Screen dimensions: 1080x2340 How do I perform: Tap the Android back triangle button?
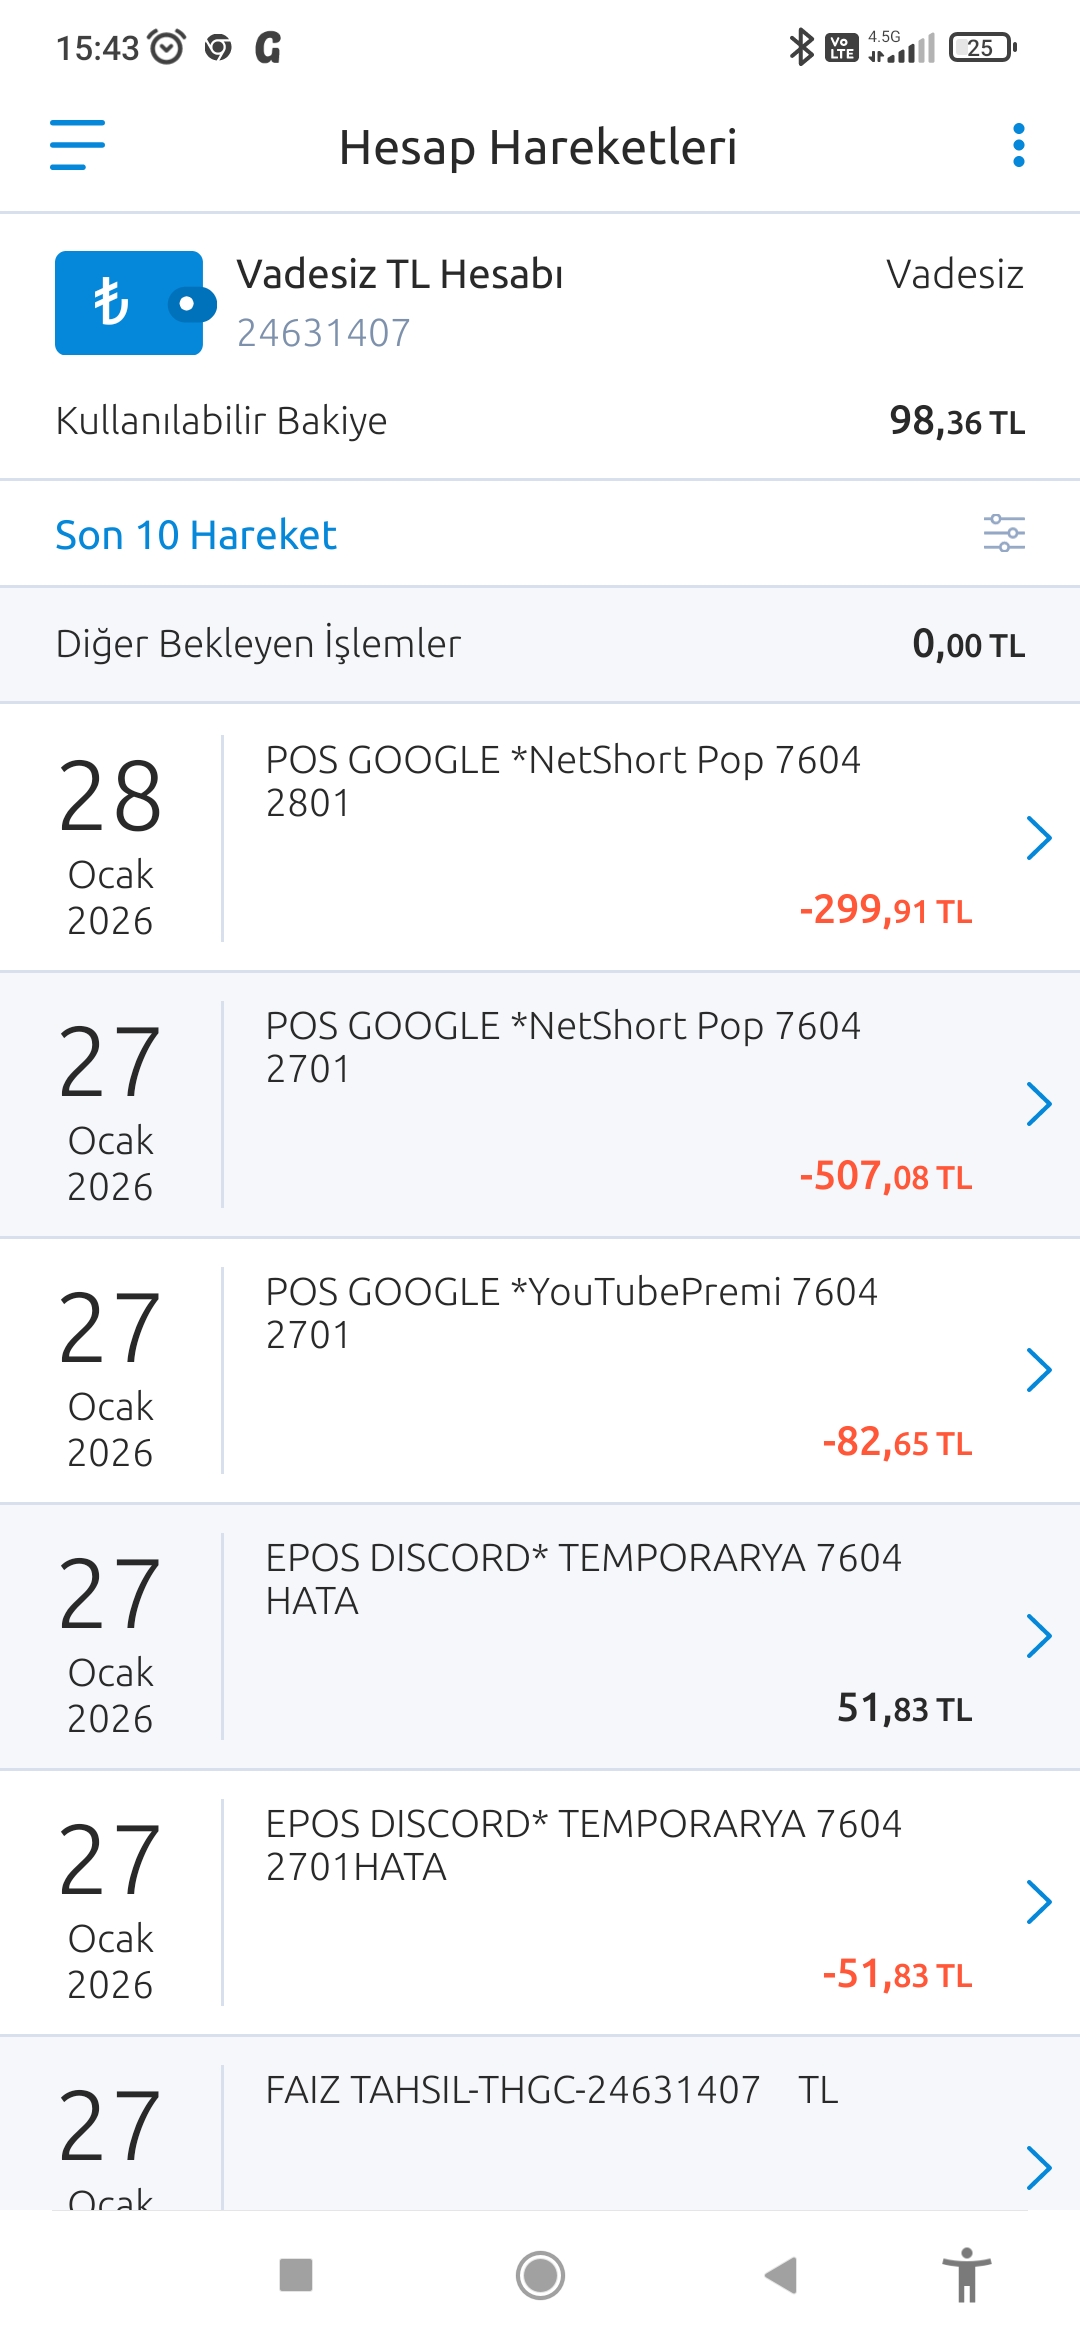(781, 2275)
